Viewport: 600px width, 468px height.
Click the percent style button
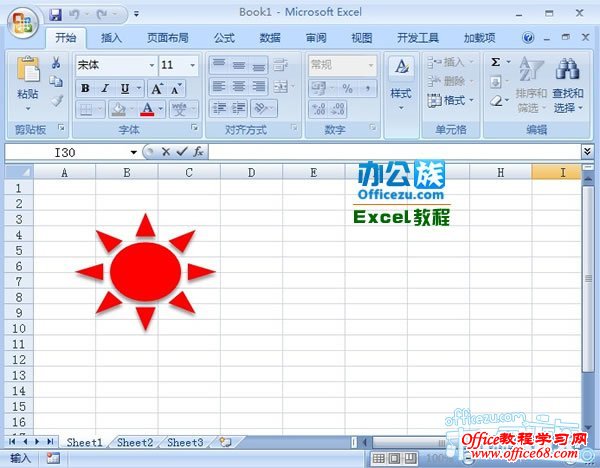click(347, 89)
